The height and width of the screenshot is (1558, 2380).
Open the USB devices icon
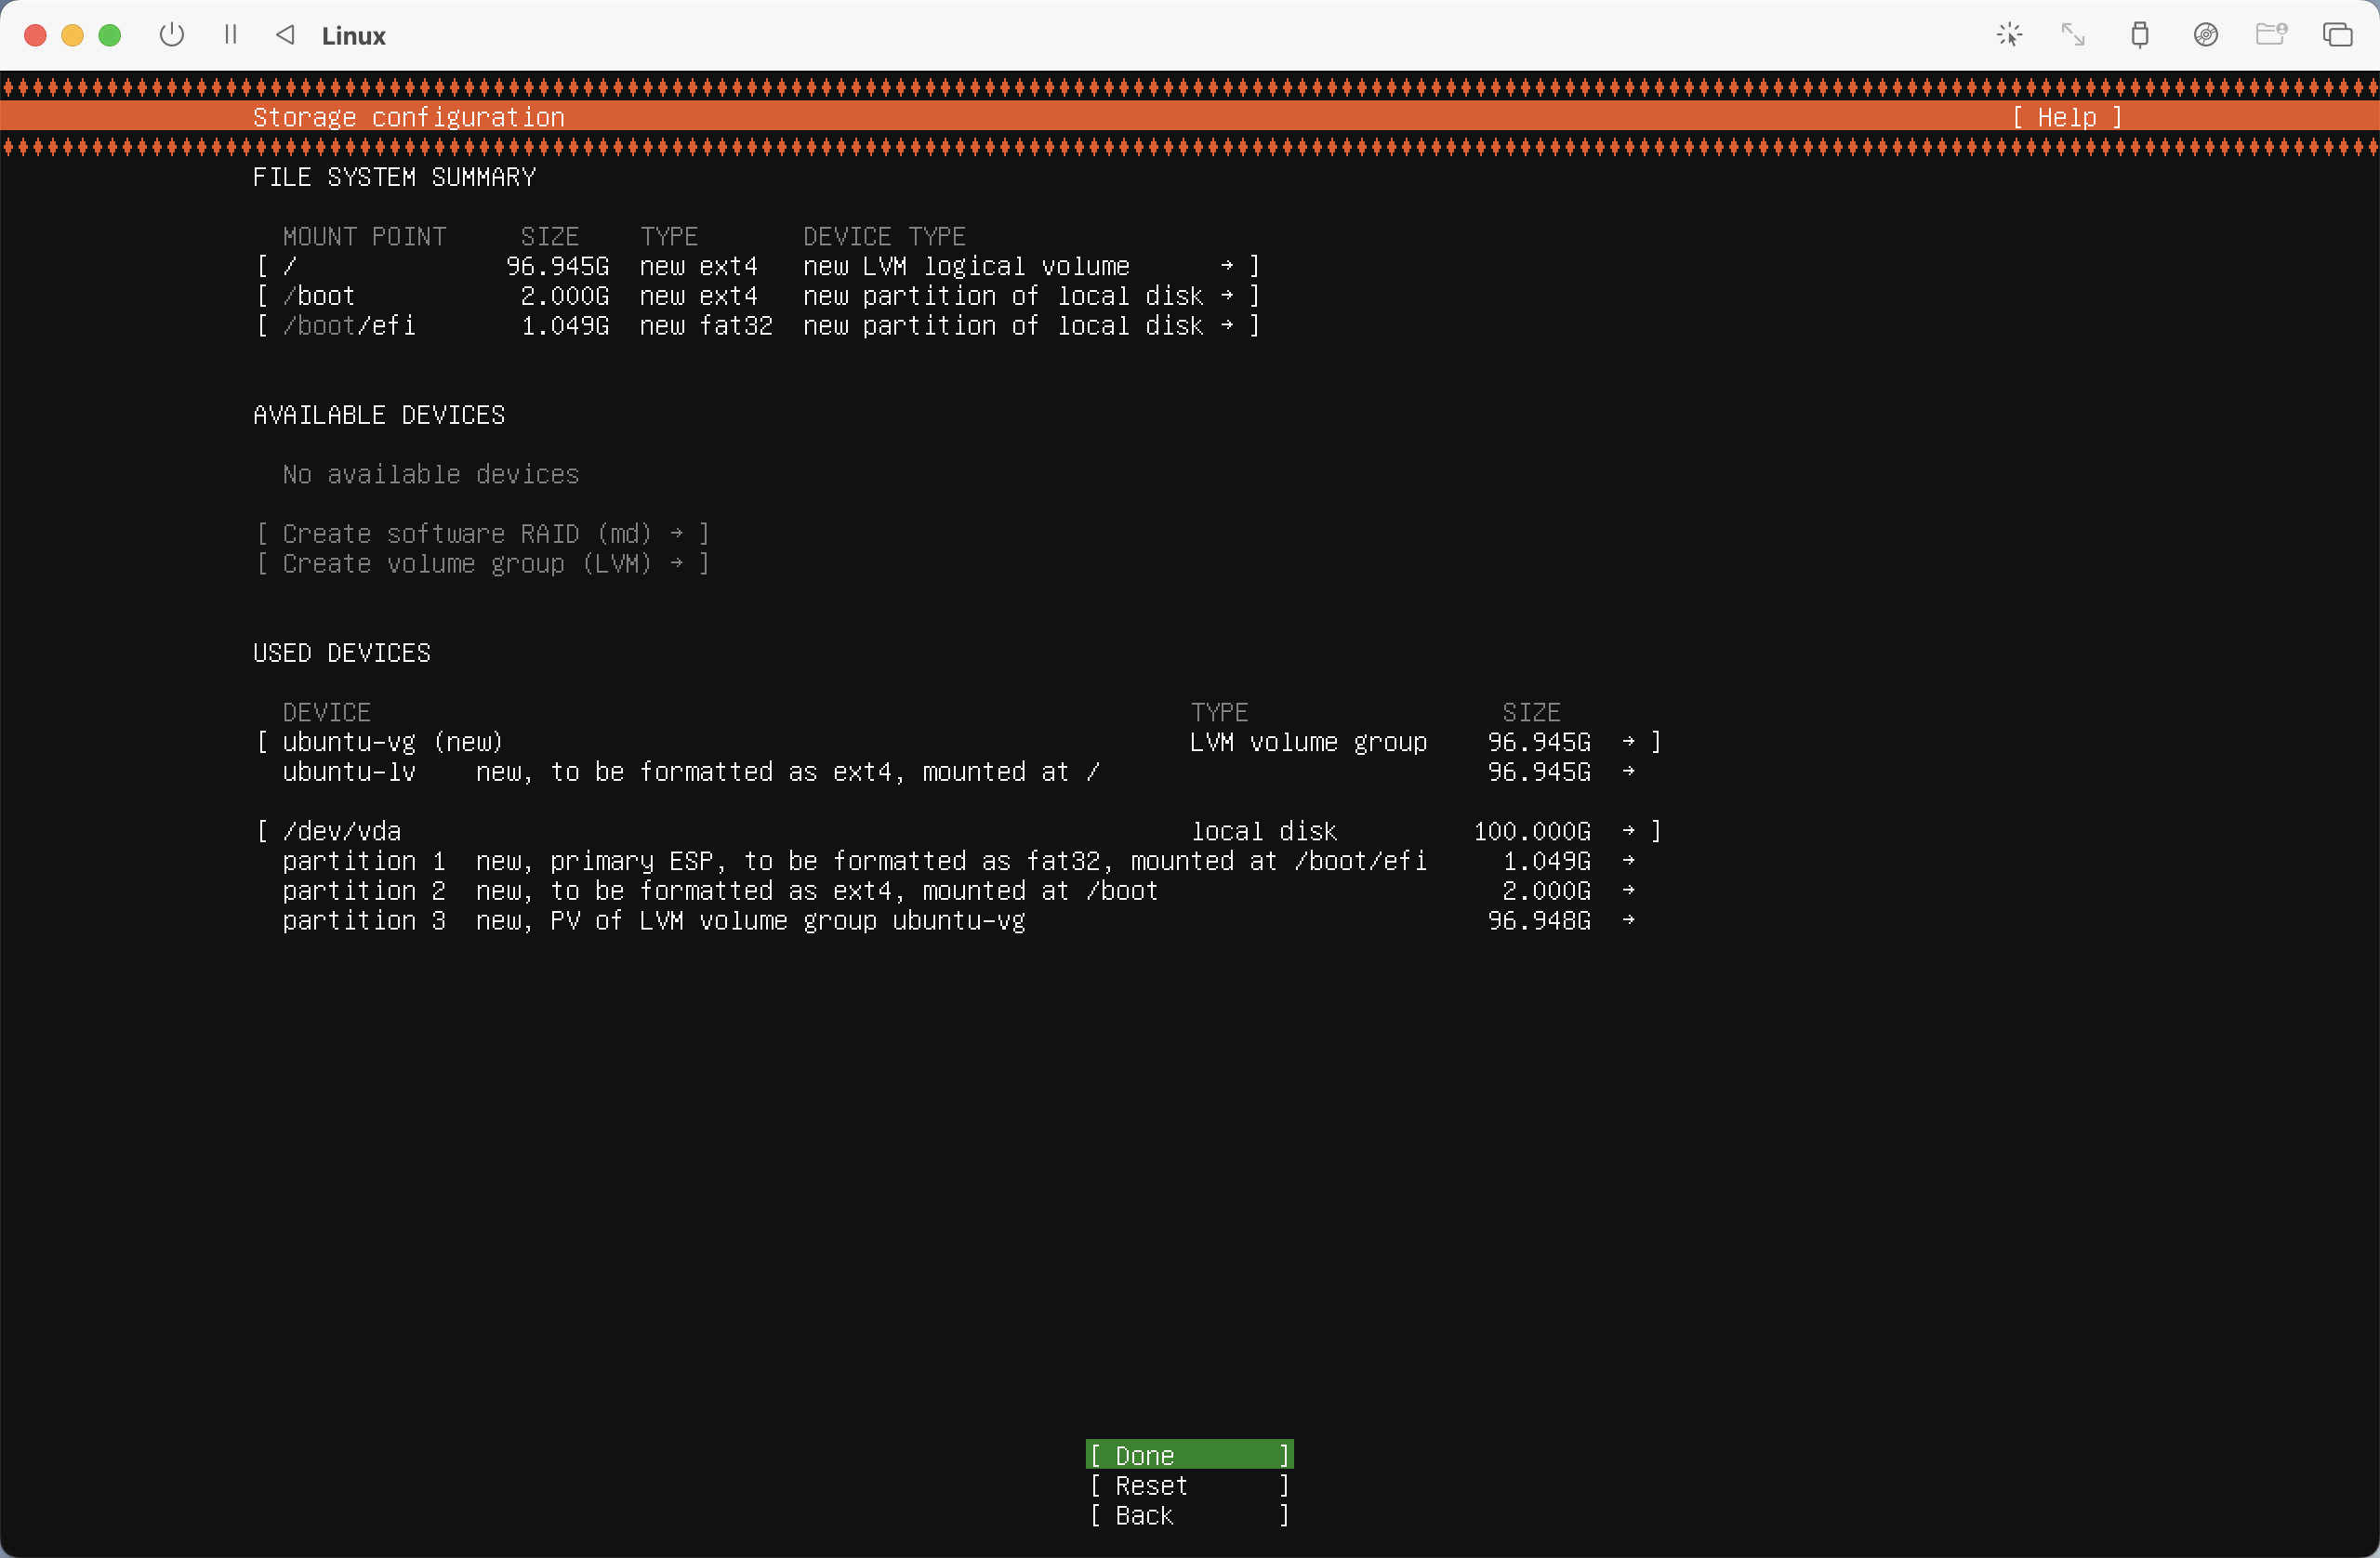(2139, 35)
